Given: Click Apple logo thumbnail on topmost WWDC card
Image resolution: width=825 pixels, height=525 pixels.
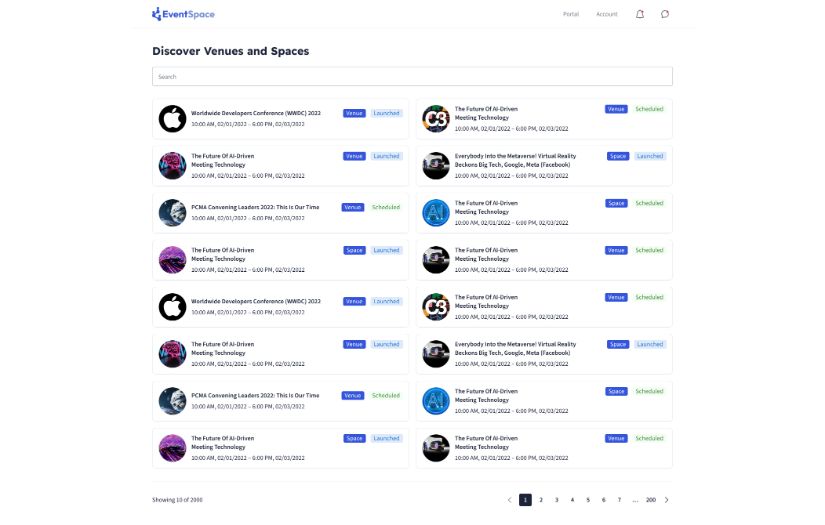Looking at the screenshot, I should click(x=173, y=118).
